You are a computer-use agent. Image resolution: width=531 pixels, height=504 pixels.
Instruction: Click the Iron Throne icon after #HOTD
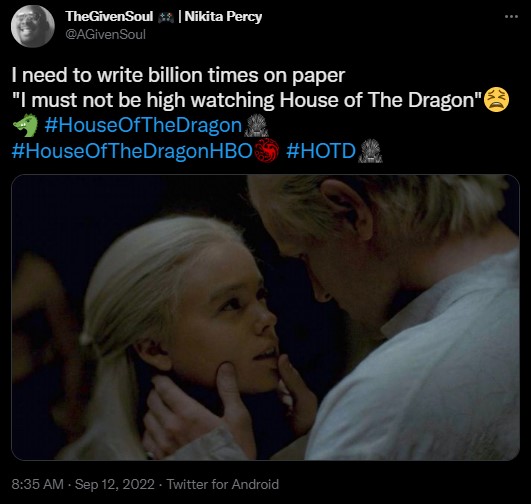click(x=370, y=151)
